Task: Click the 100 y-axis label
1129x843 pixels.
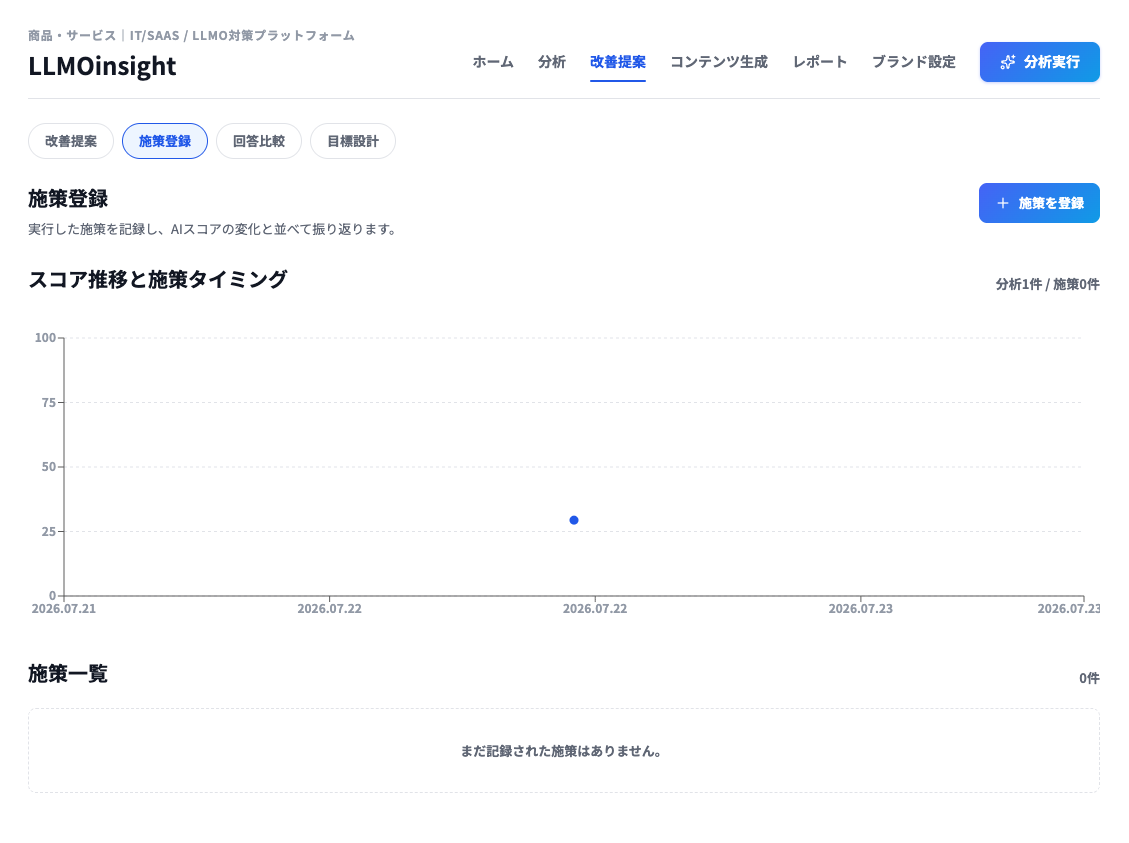Action: click(x=45, y=338)
